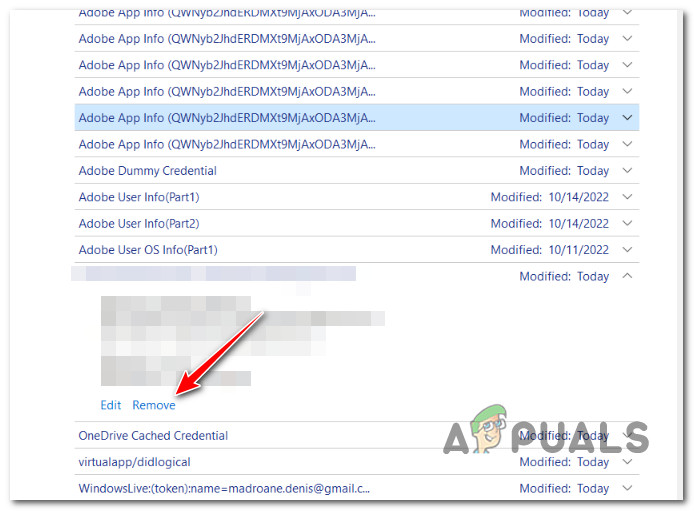
Task: Expand the WindowsLive token entry chevron
Action: (627, 488)
